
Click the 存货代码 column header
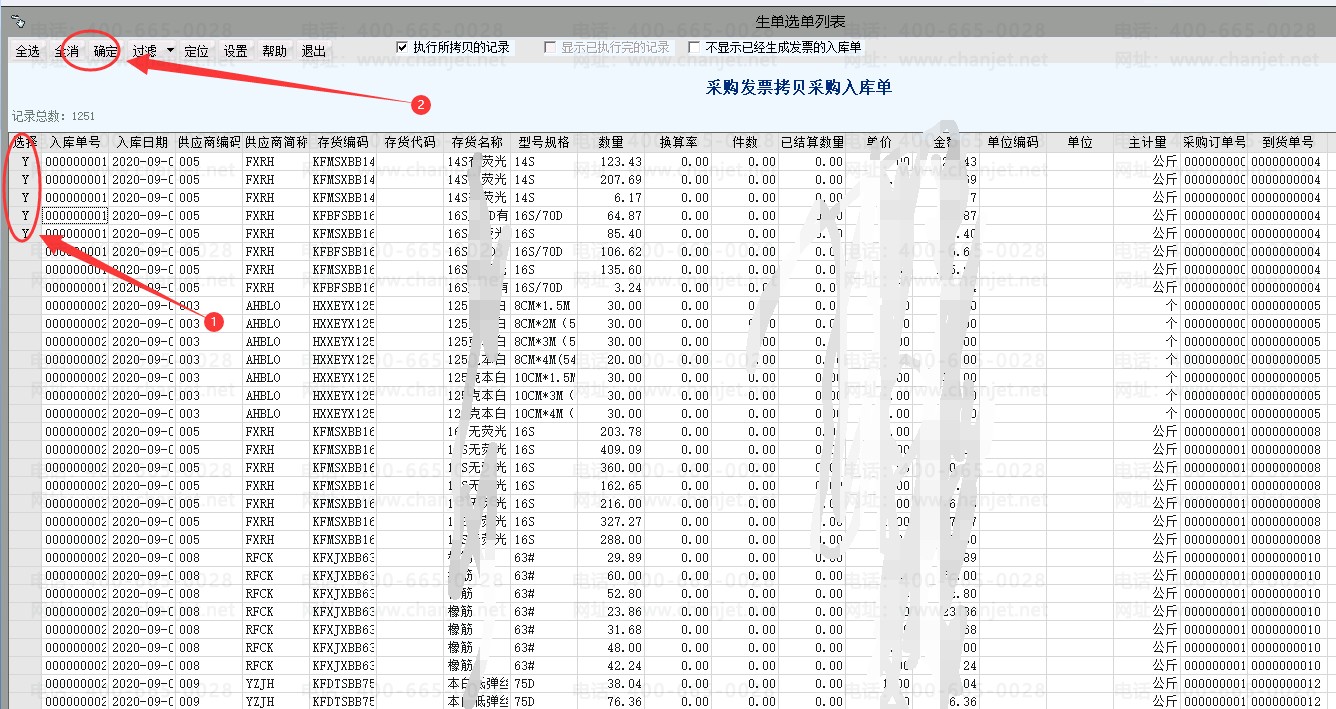coord(410,143)
